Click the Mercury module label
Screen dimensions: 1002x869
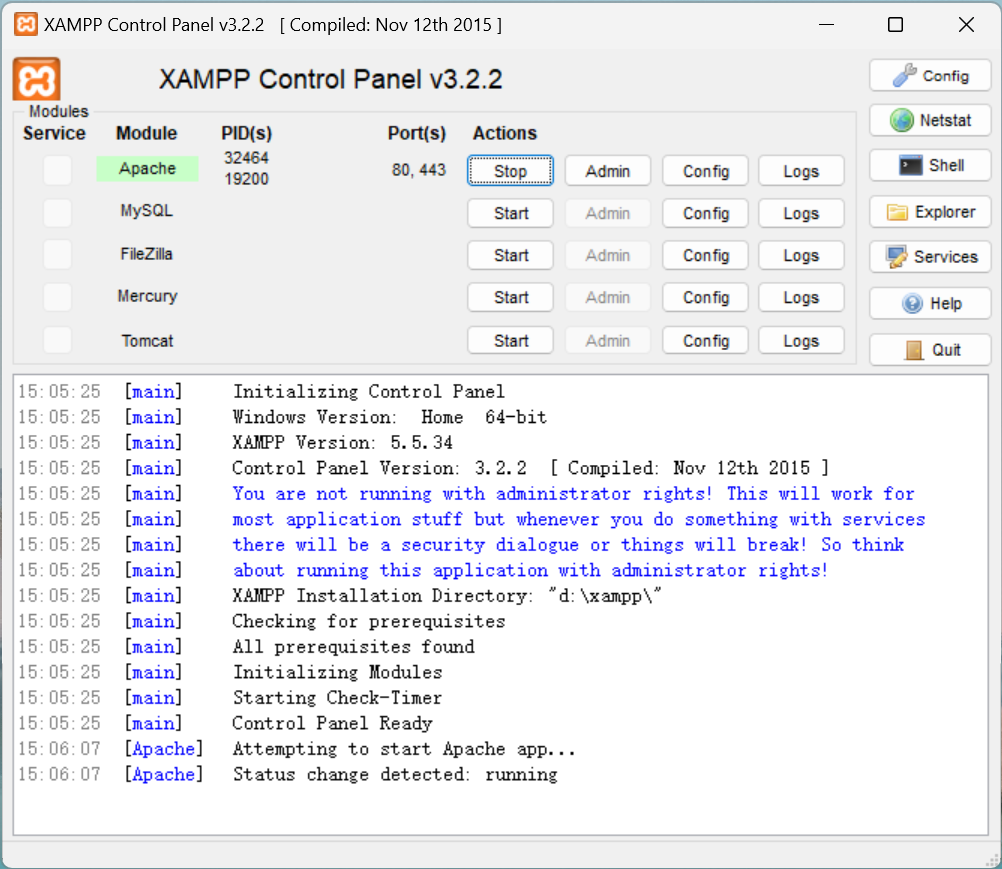coord(147,296)
